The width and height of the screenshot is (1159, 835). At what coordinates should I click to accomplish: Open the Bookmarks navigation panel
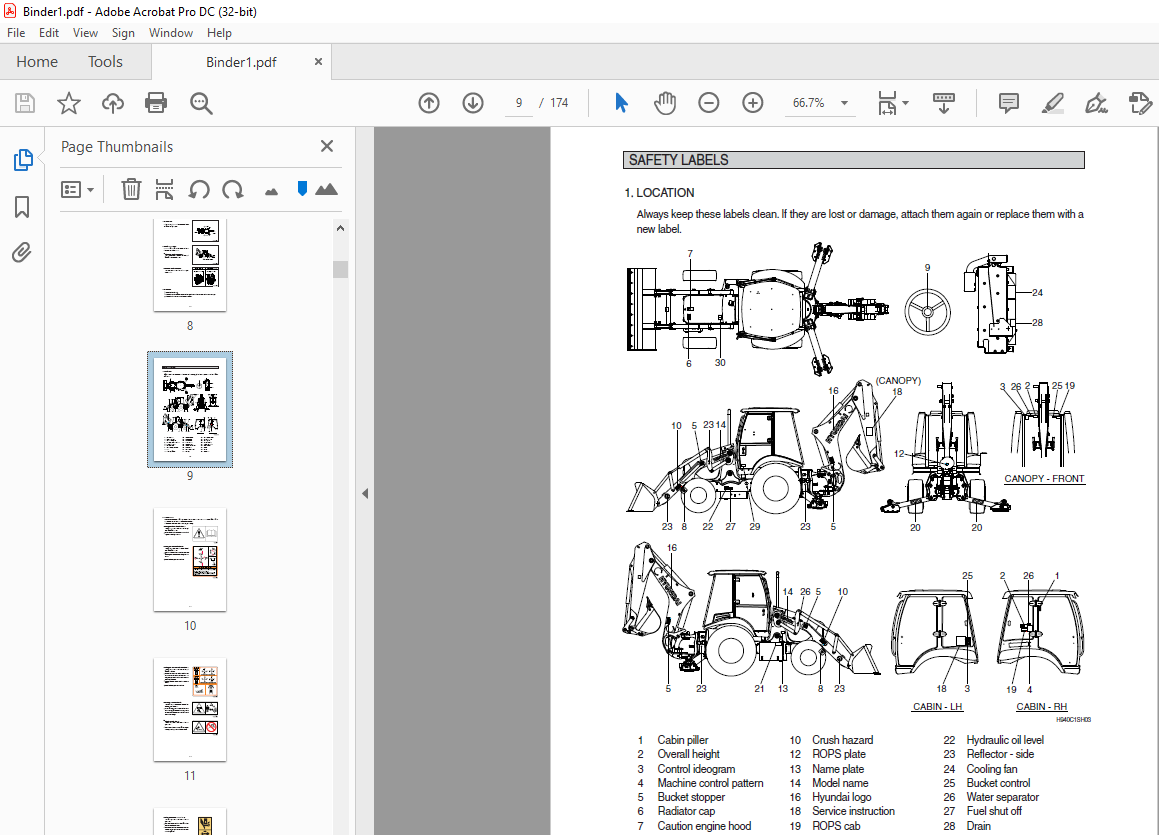[x=22, y=207]
